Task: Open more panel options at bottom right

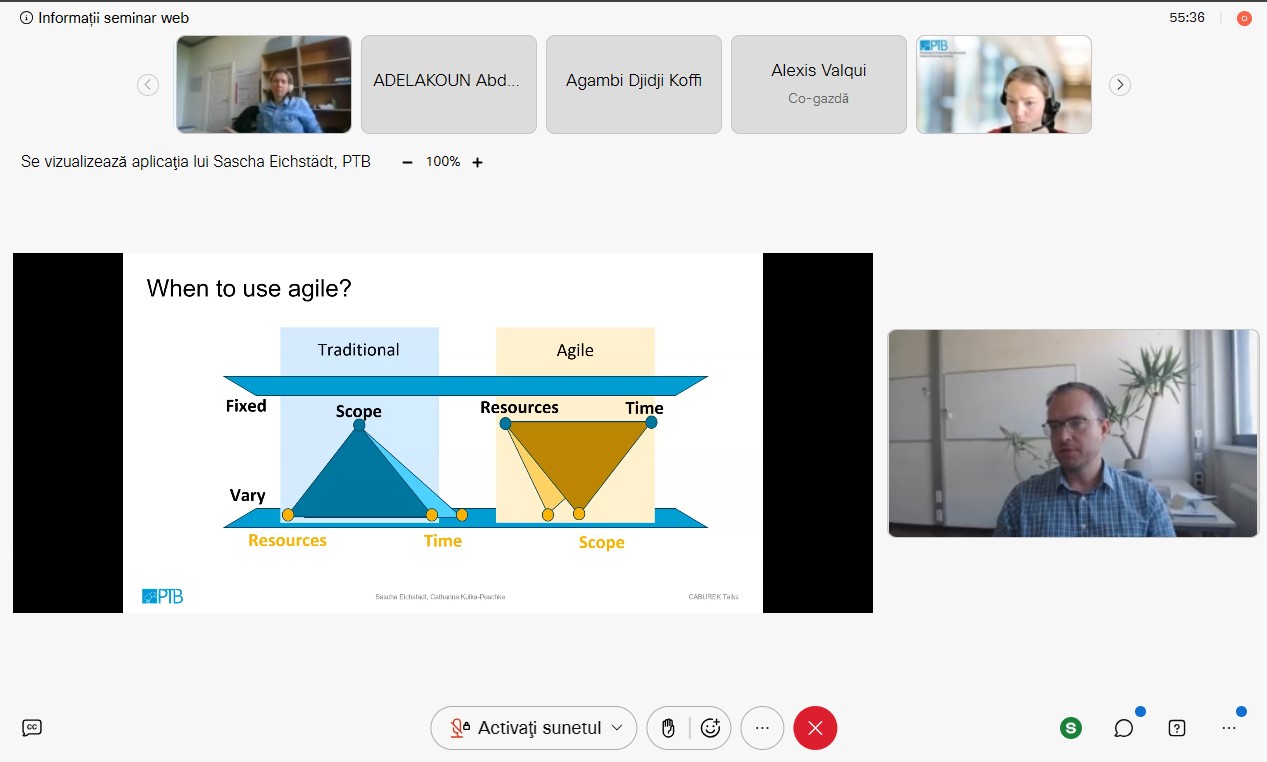Action: tap(1229, 728)
